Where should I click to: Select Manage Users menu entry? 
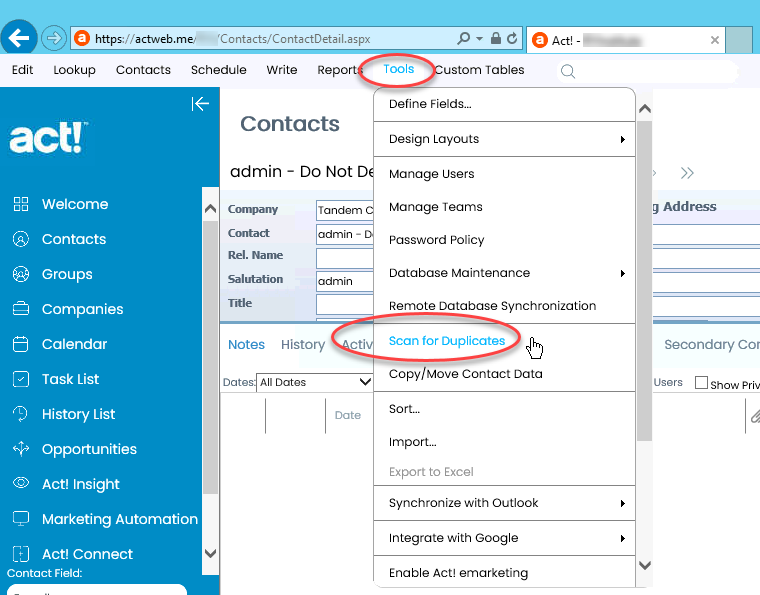click(431, 174)
